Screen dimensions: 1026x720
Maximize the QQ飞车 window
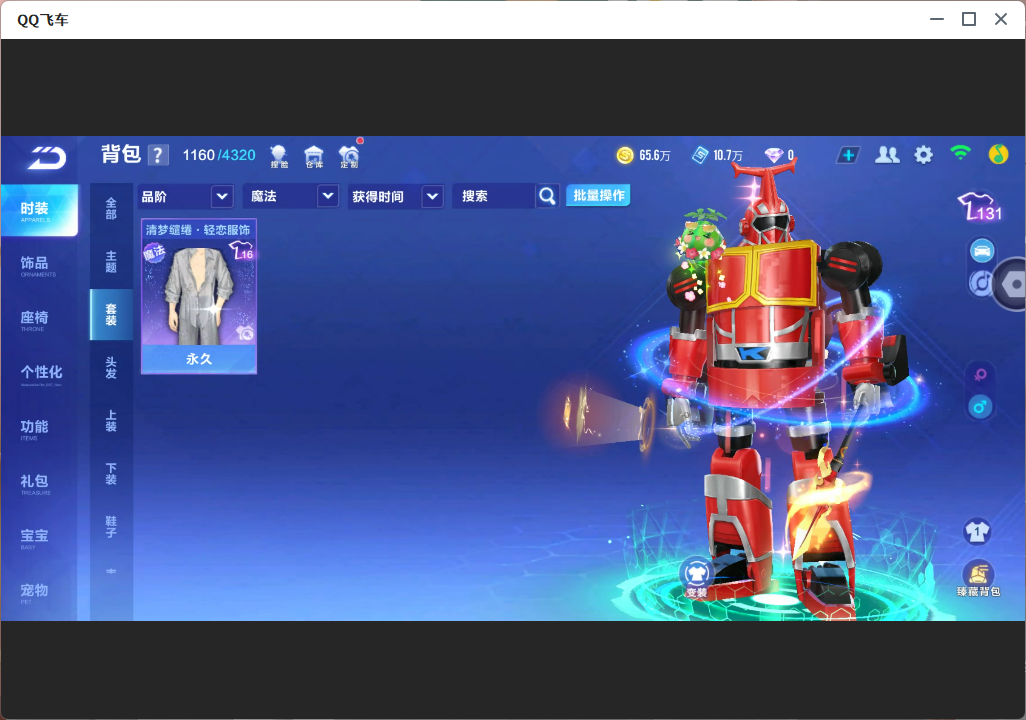[x=968, y=19]
